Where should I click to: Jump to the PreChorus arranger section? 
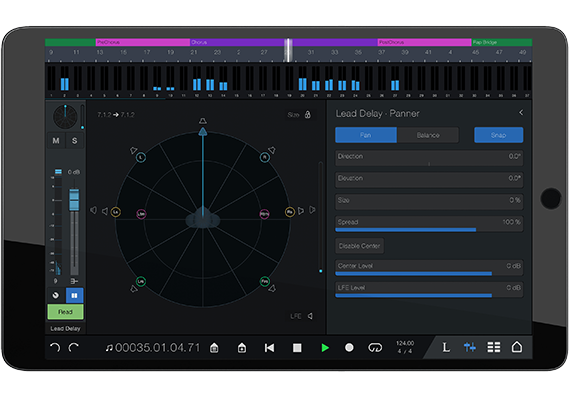tap(143, 42)
